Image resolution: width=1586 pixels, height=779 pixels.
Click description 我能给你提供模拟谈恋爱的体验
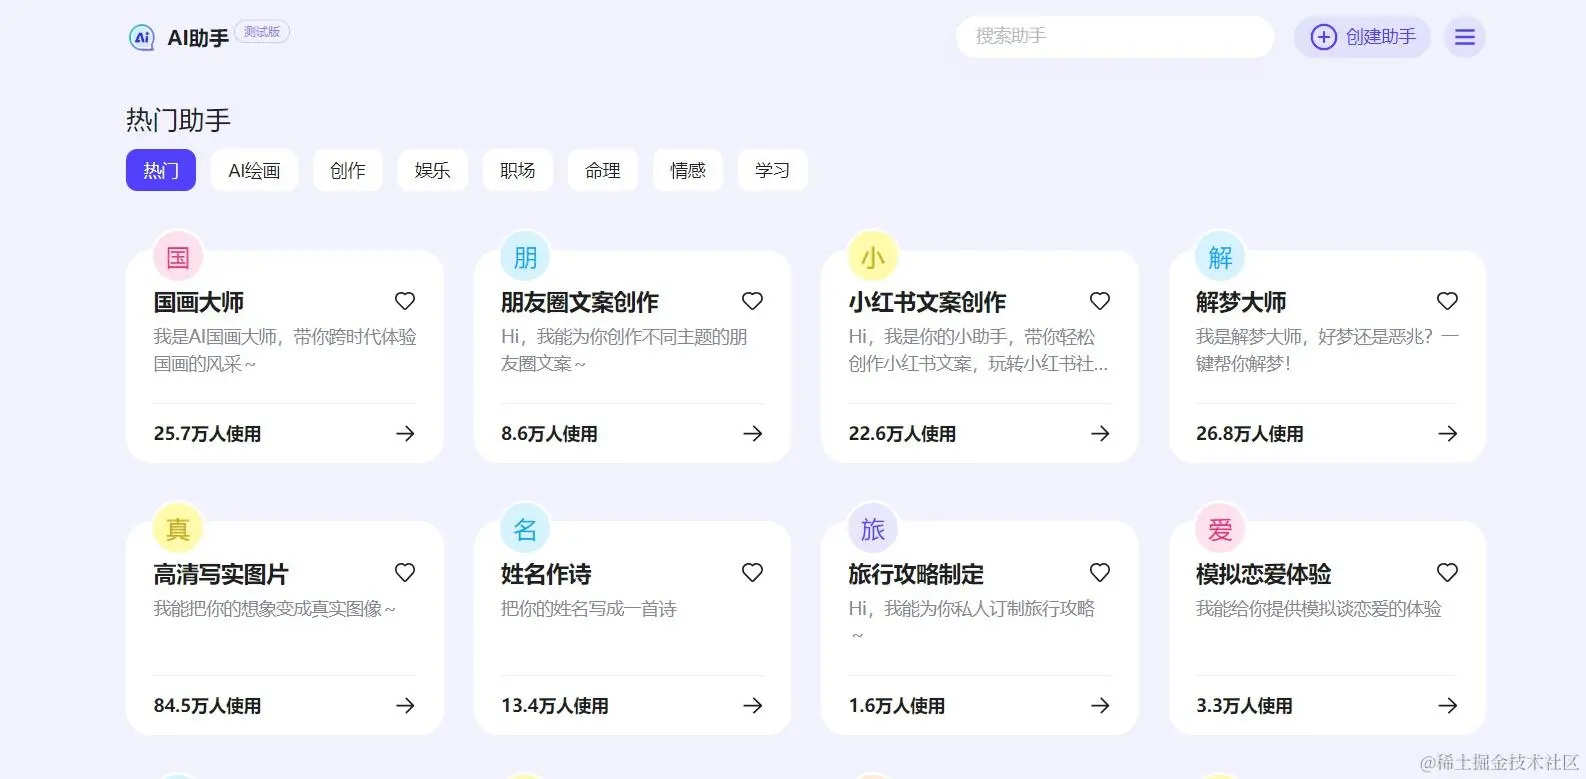[1319, 609]
